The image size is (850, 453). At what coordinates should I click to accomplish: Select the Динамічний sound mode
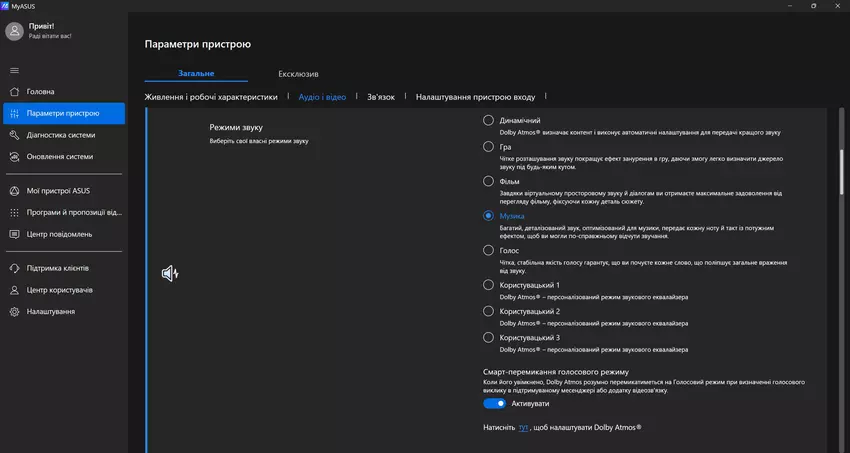coord(488,121)
